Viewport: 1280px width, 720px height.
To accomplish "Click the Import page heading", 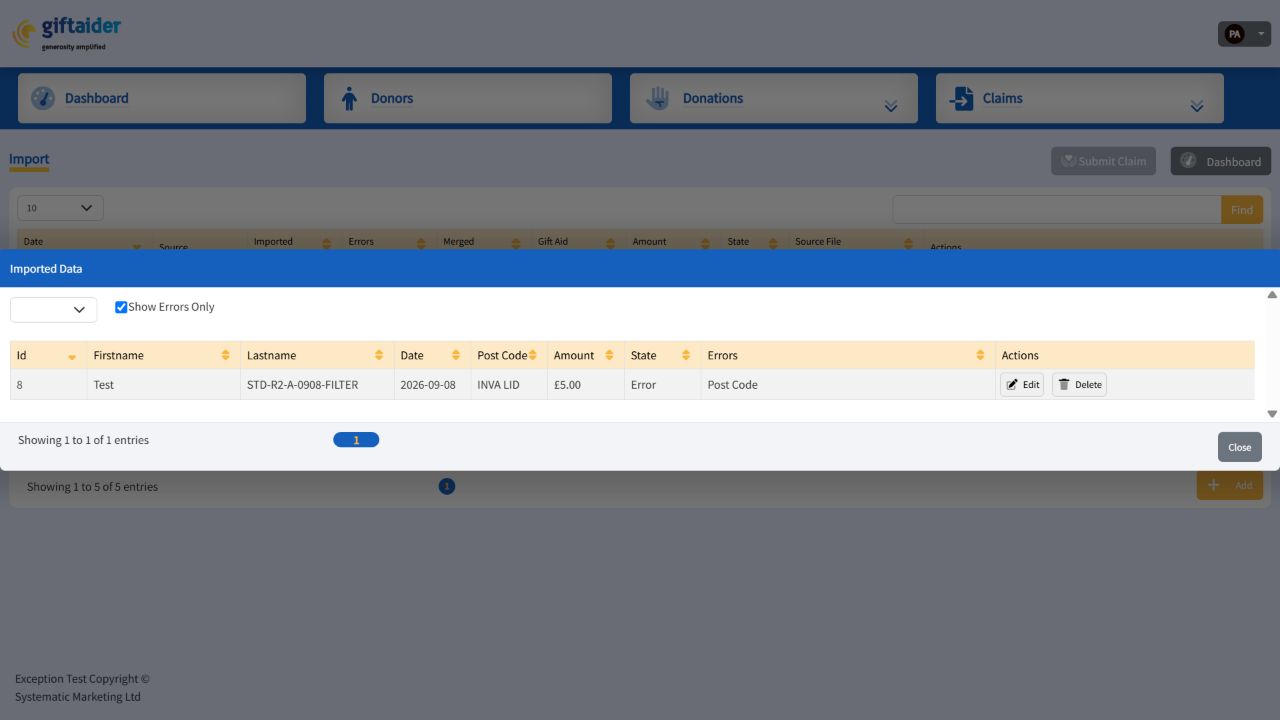I will coord(29,159).
